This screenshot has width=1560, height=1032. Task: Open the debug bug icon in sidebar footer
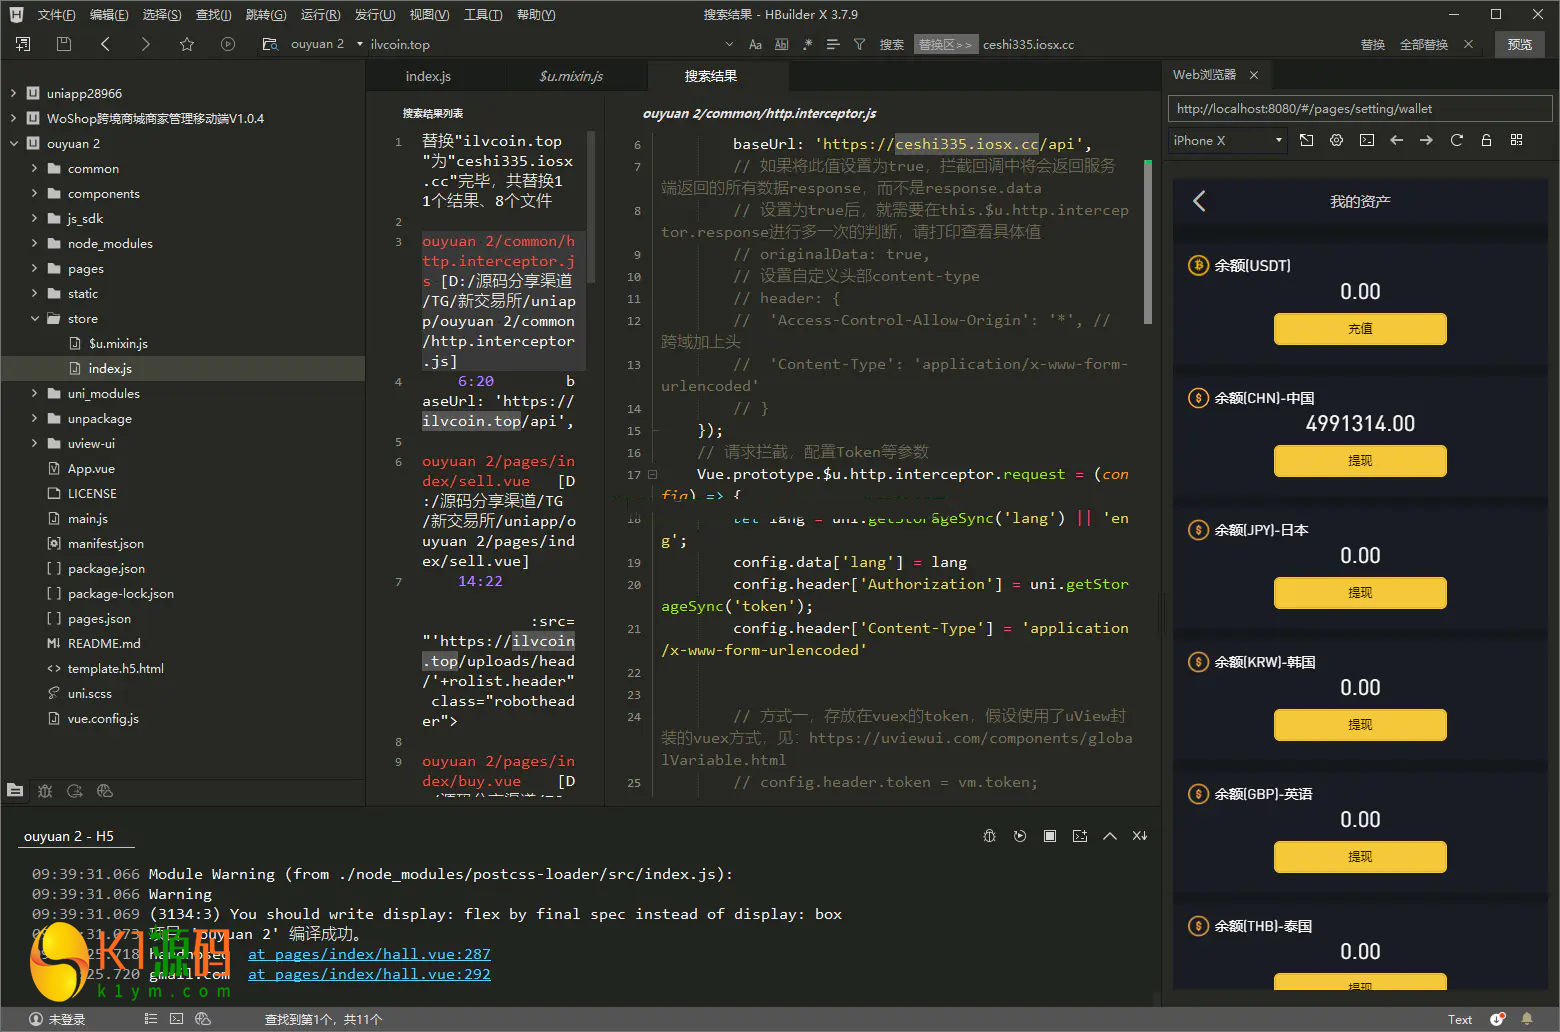point(45,791)
